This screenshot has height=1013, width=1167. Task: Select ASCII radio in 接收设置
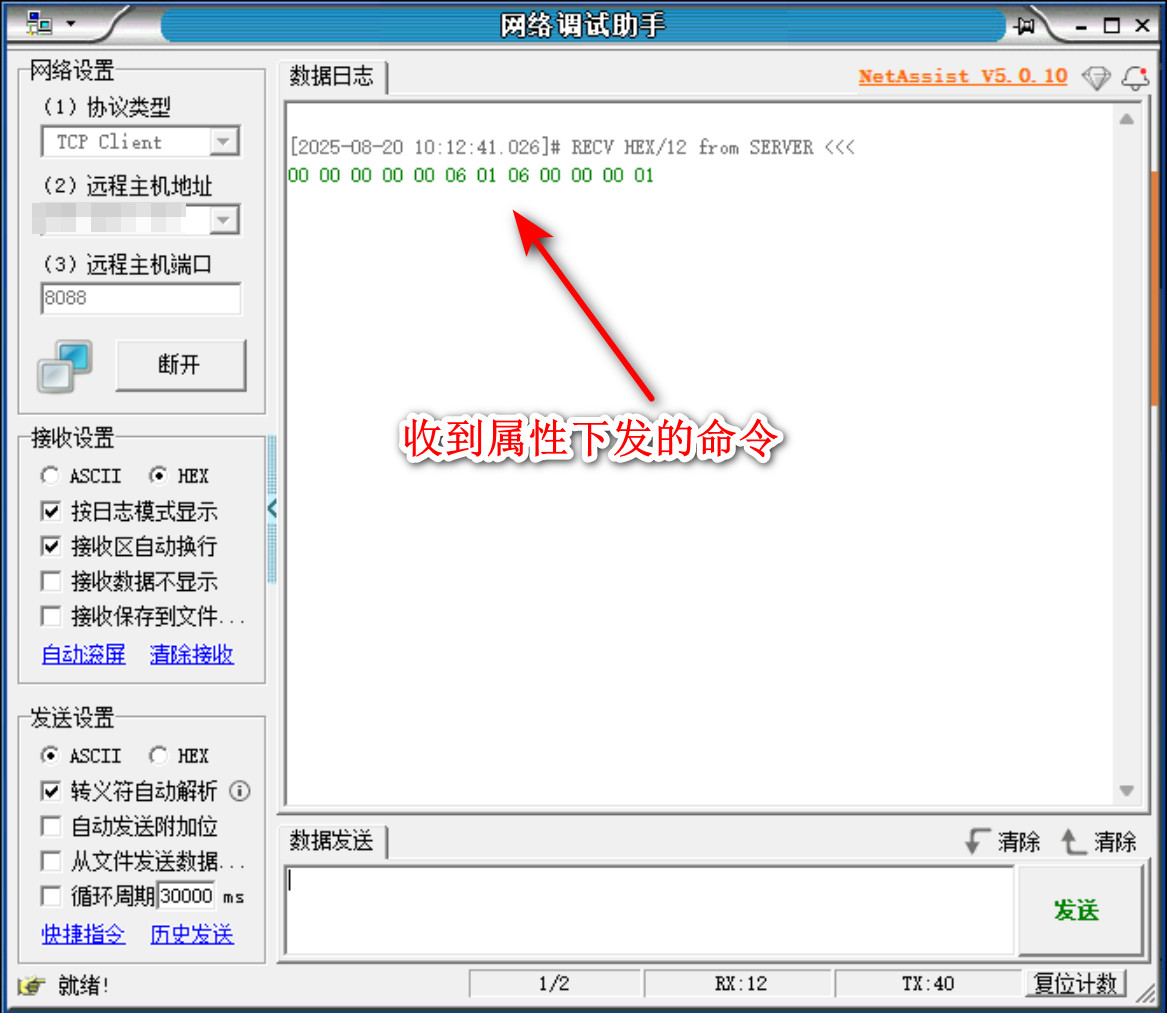(x=50, y=475)
